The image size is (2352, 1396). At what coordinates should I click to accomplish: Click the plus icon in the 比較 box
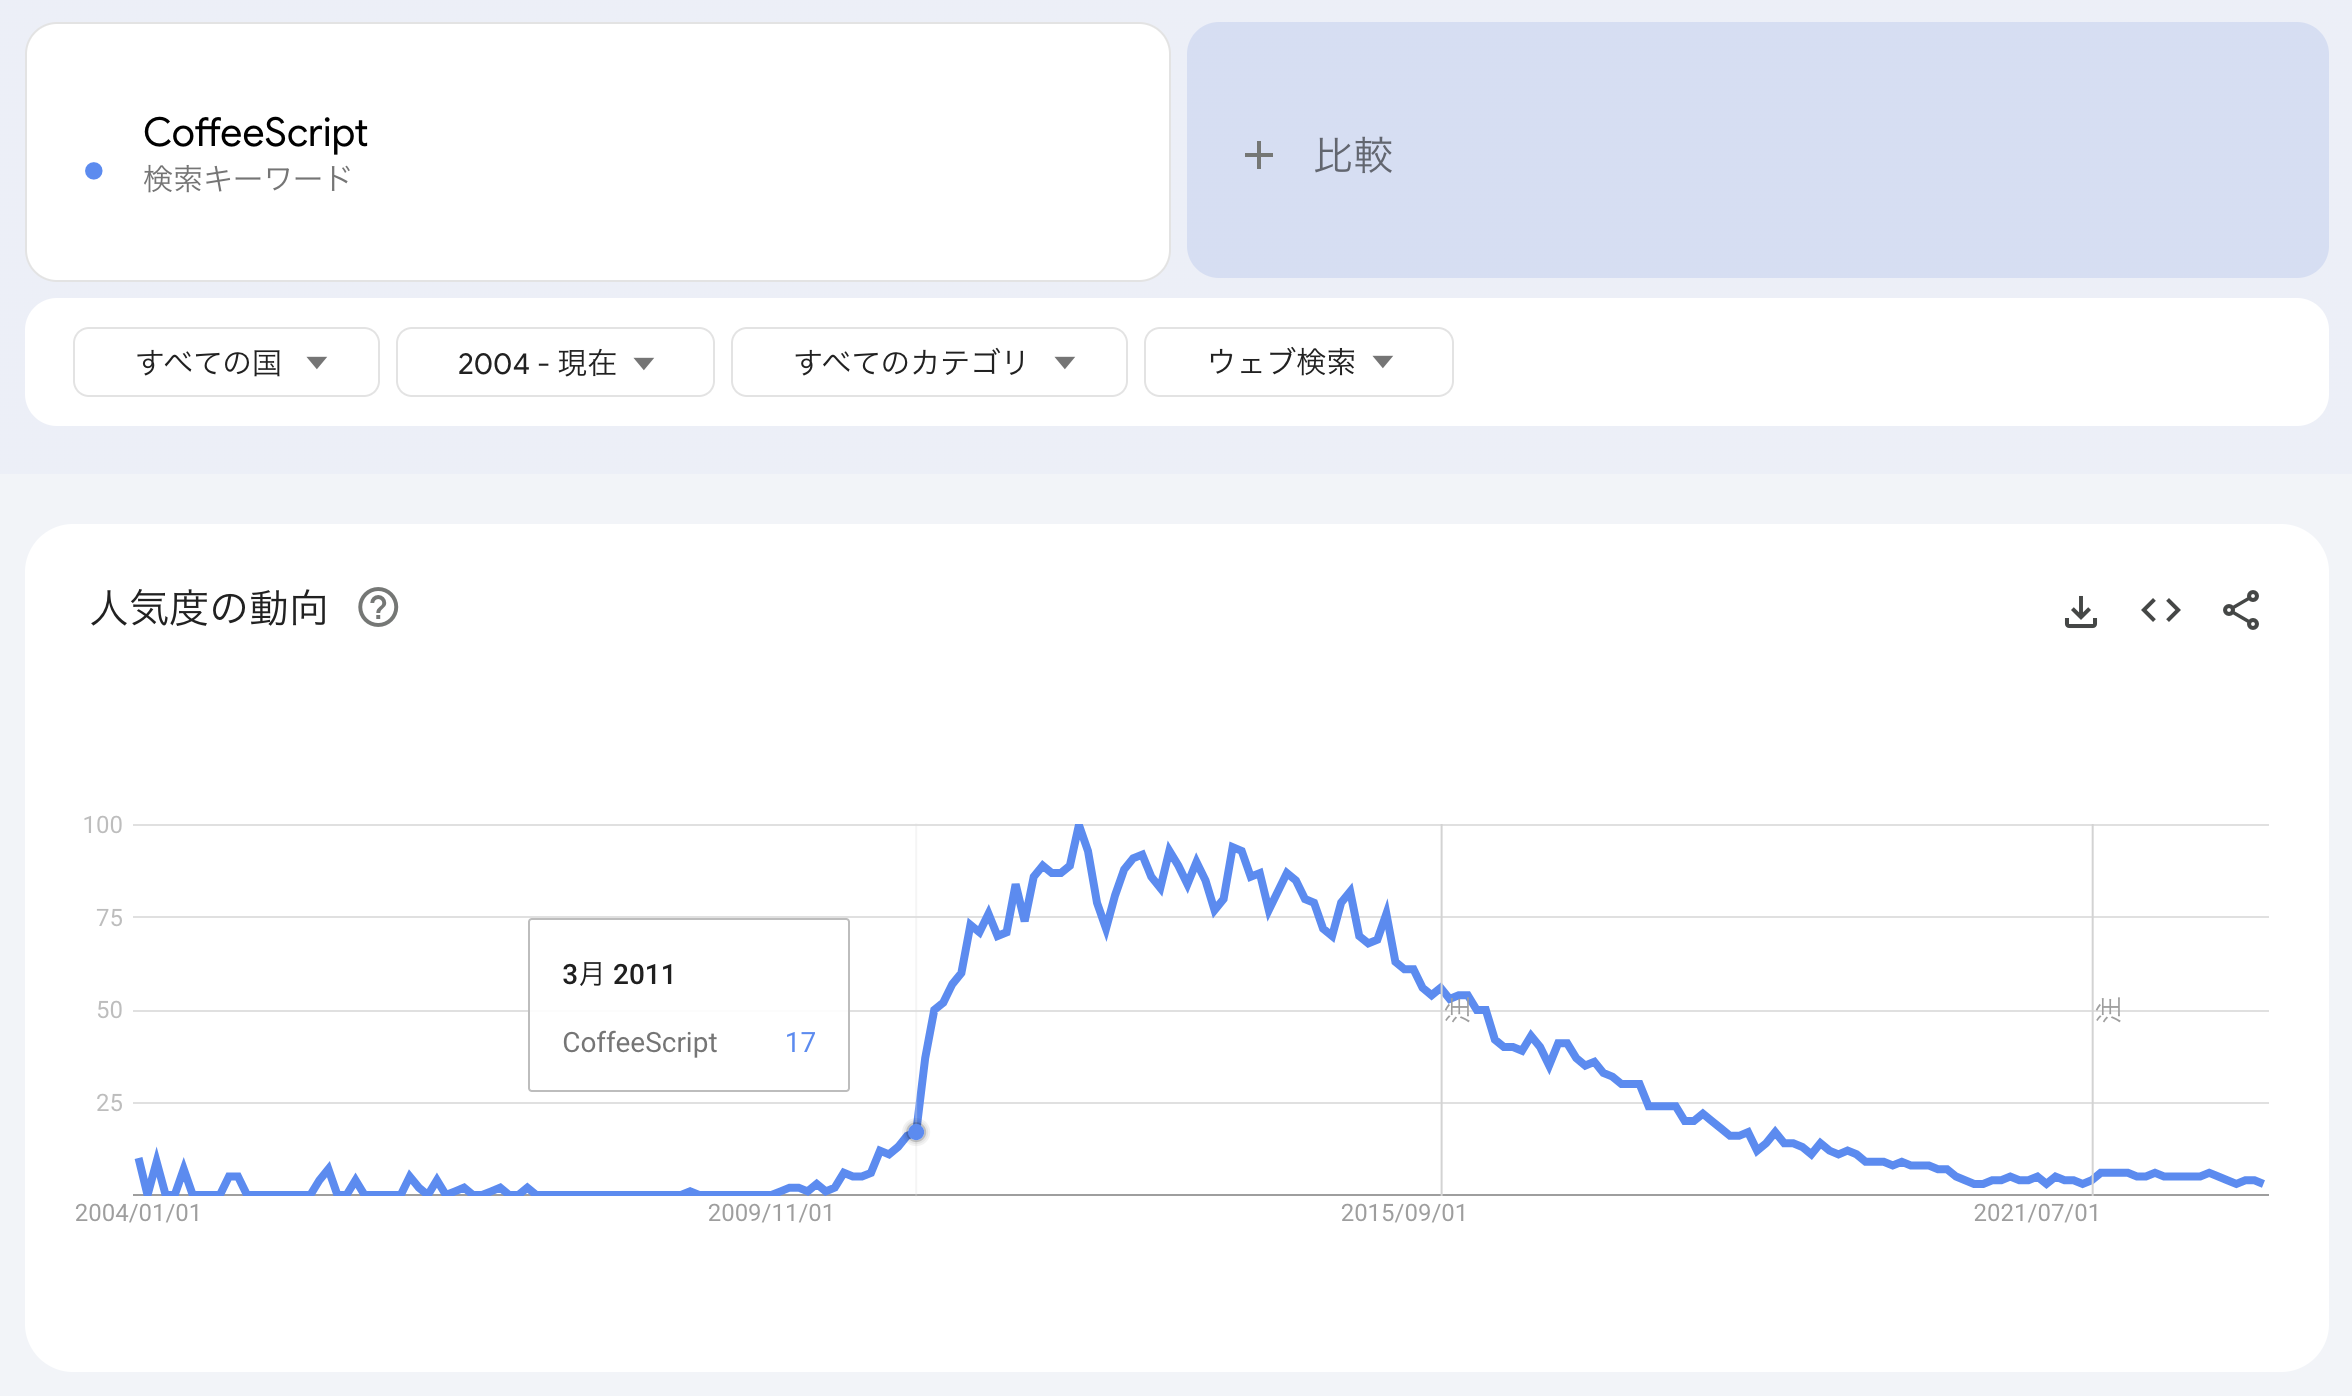[1258, 156]
